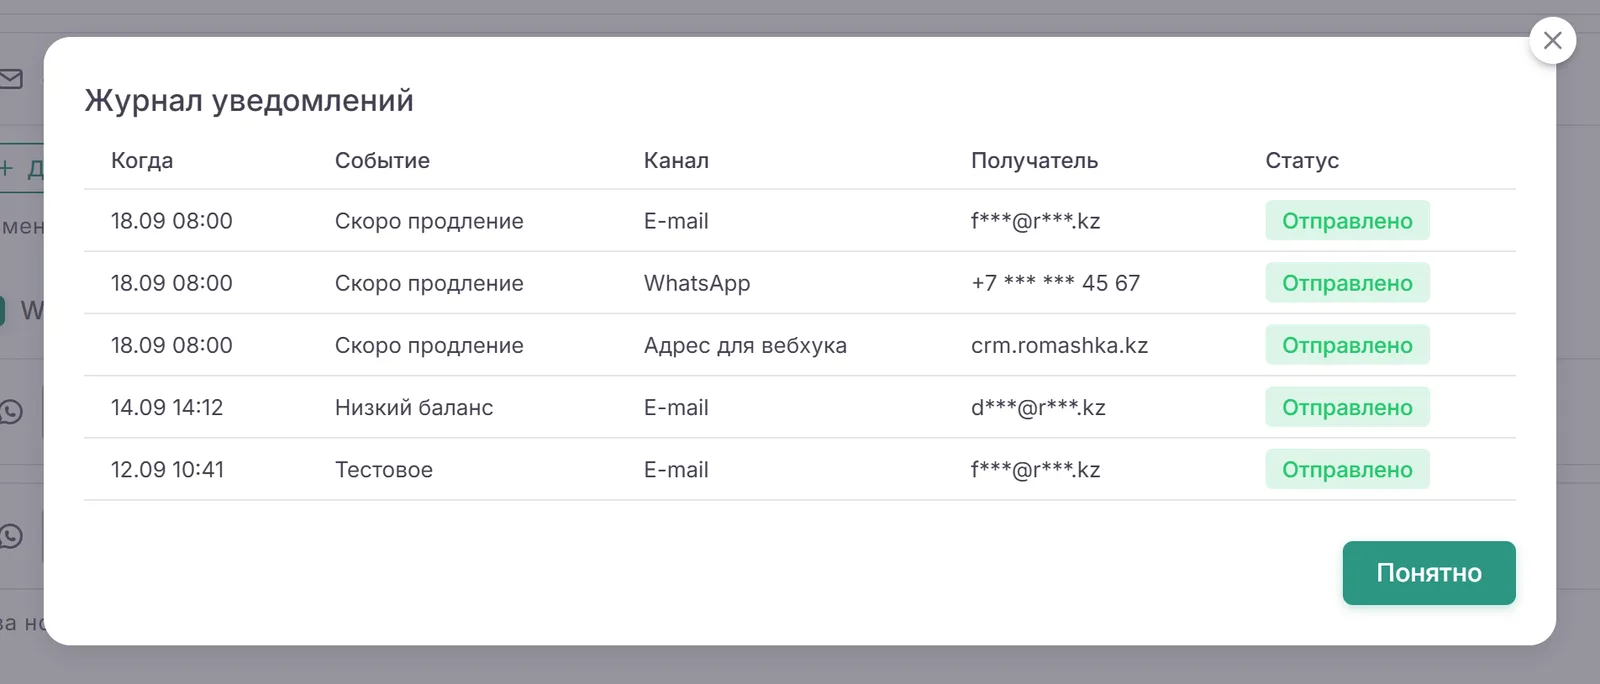Click the 12.09 10:41 timestamp cell

pyautogui.click(x=167, y=469)
